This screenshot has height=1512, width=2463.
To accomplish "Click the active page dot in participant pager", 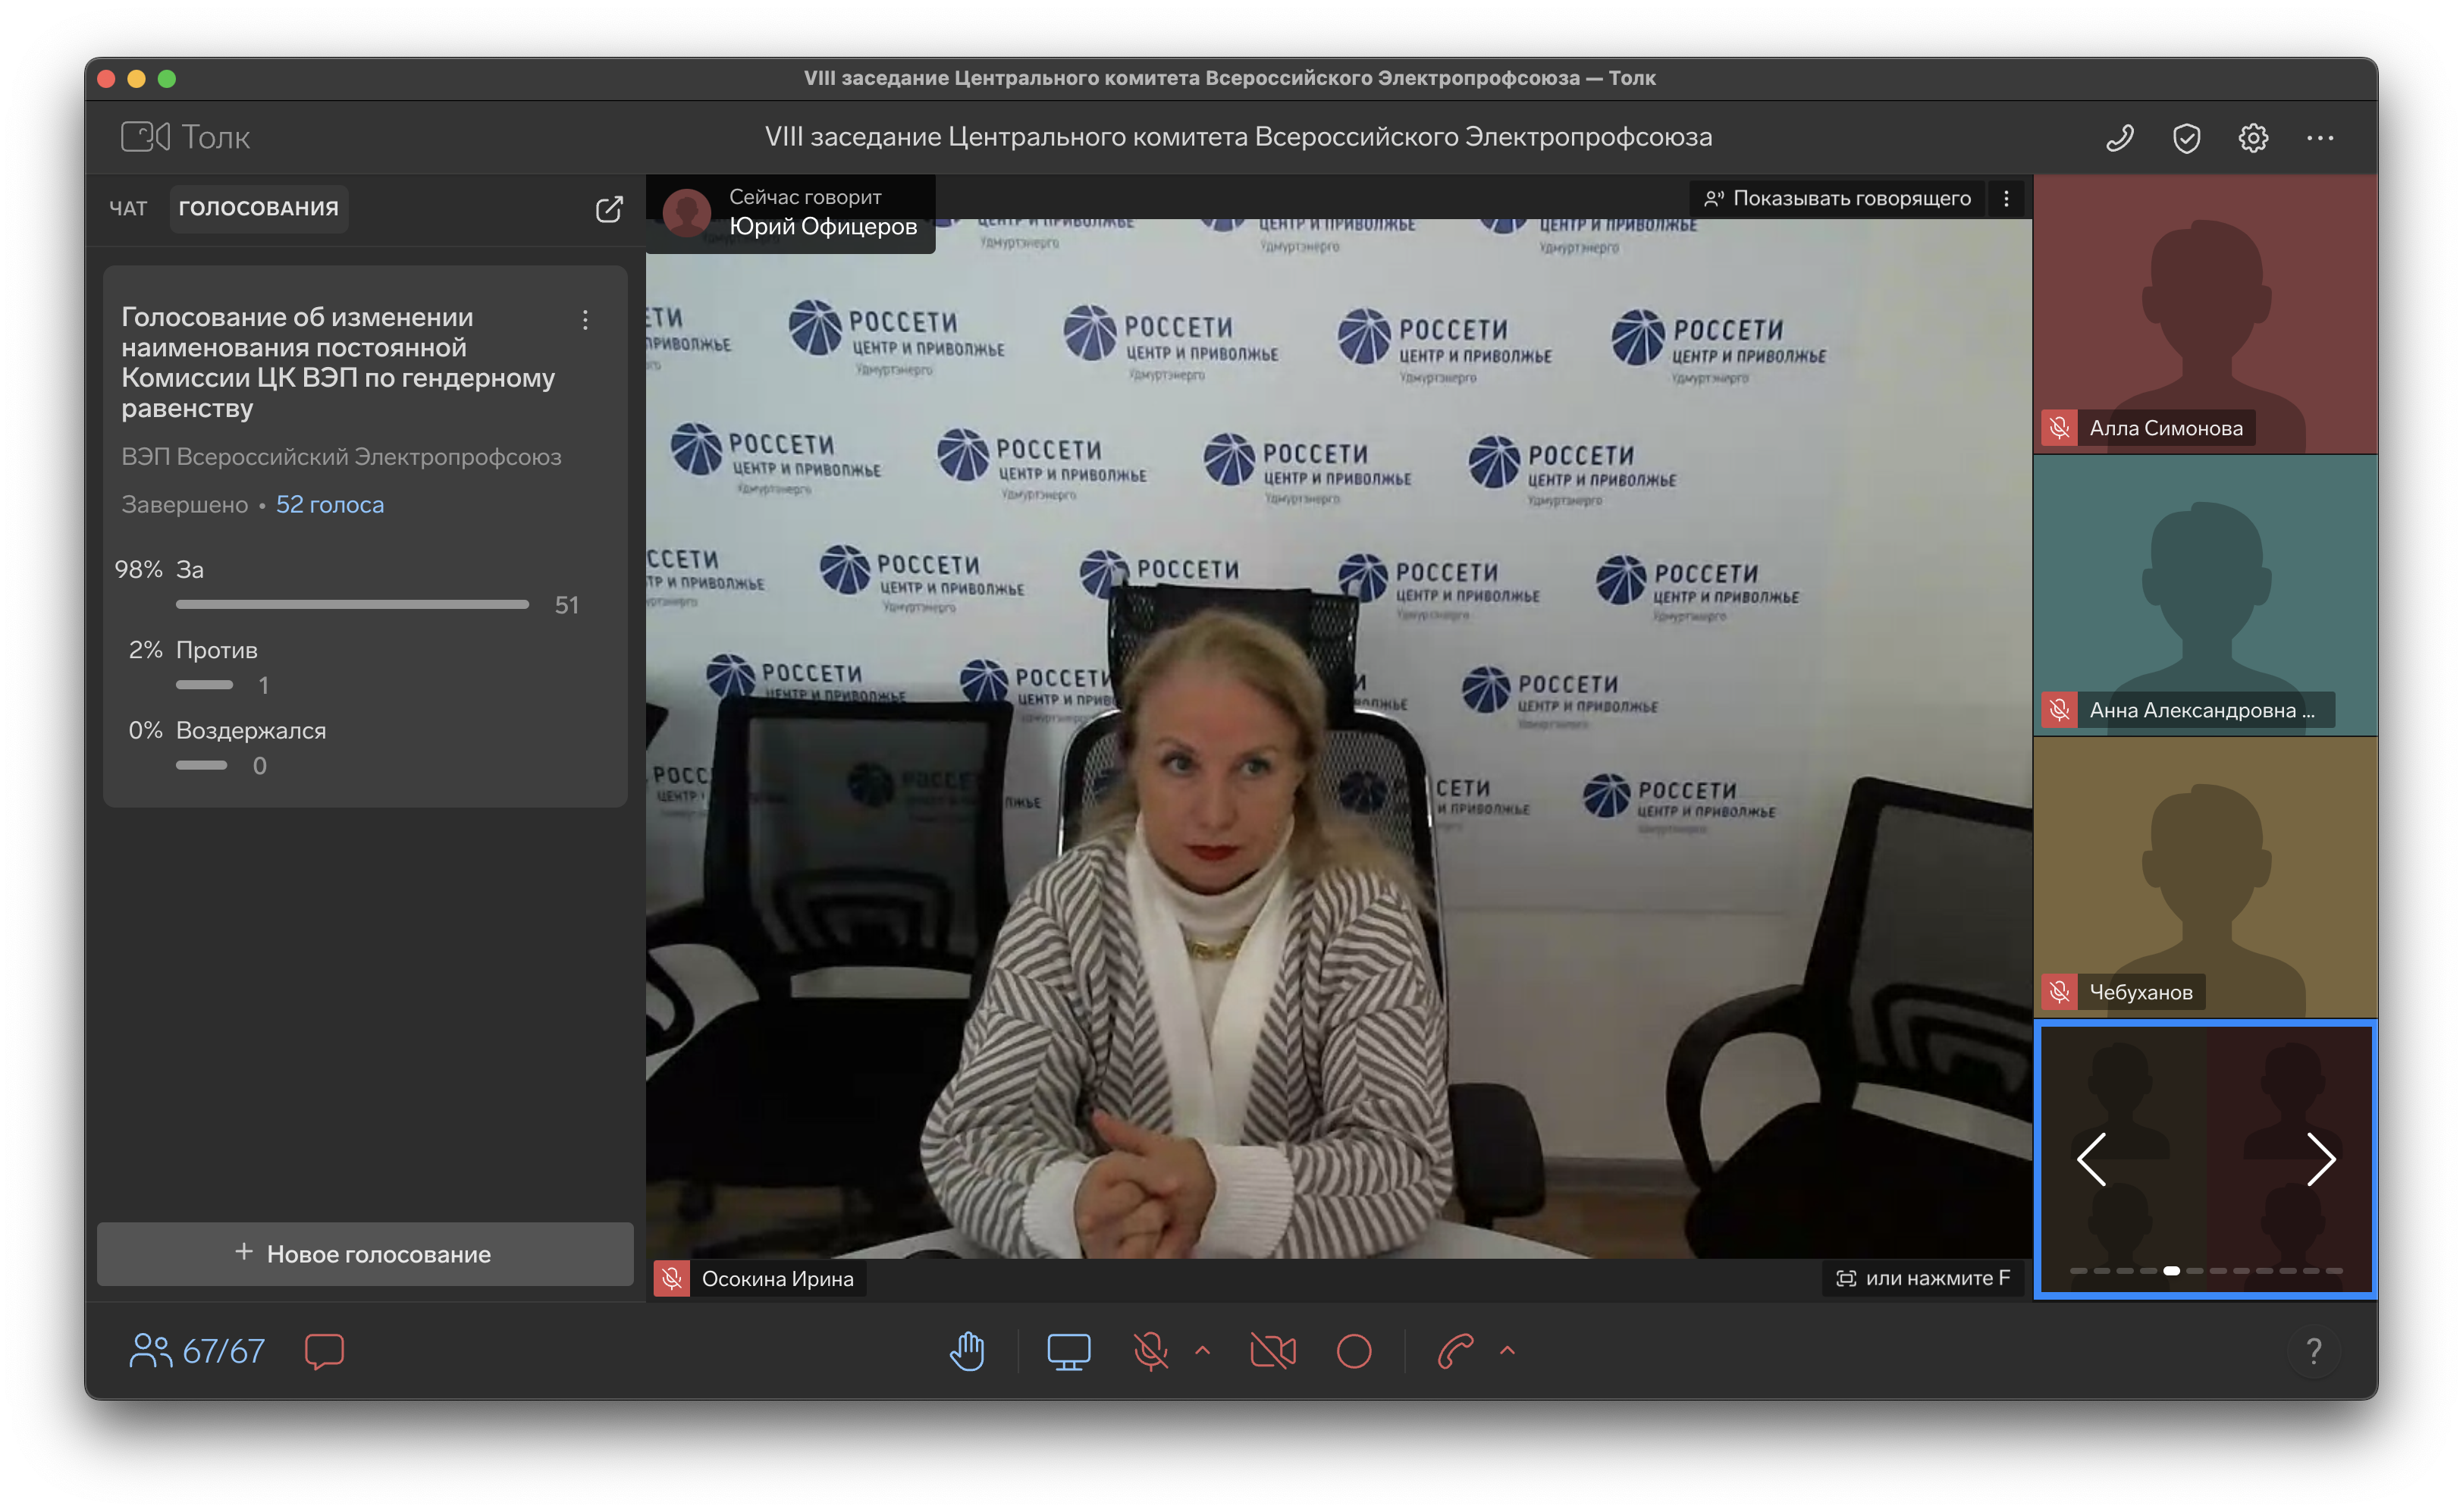I will tap(2171, 1270).
